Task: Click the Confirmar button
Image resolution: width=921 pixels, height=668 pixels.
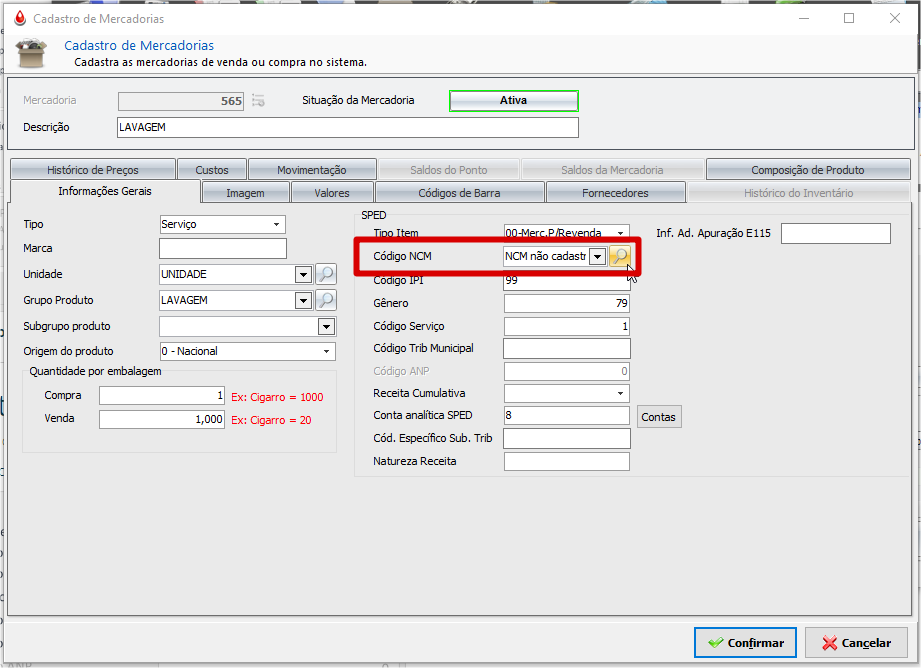Action: [745, 643]
